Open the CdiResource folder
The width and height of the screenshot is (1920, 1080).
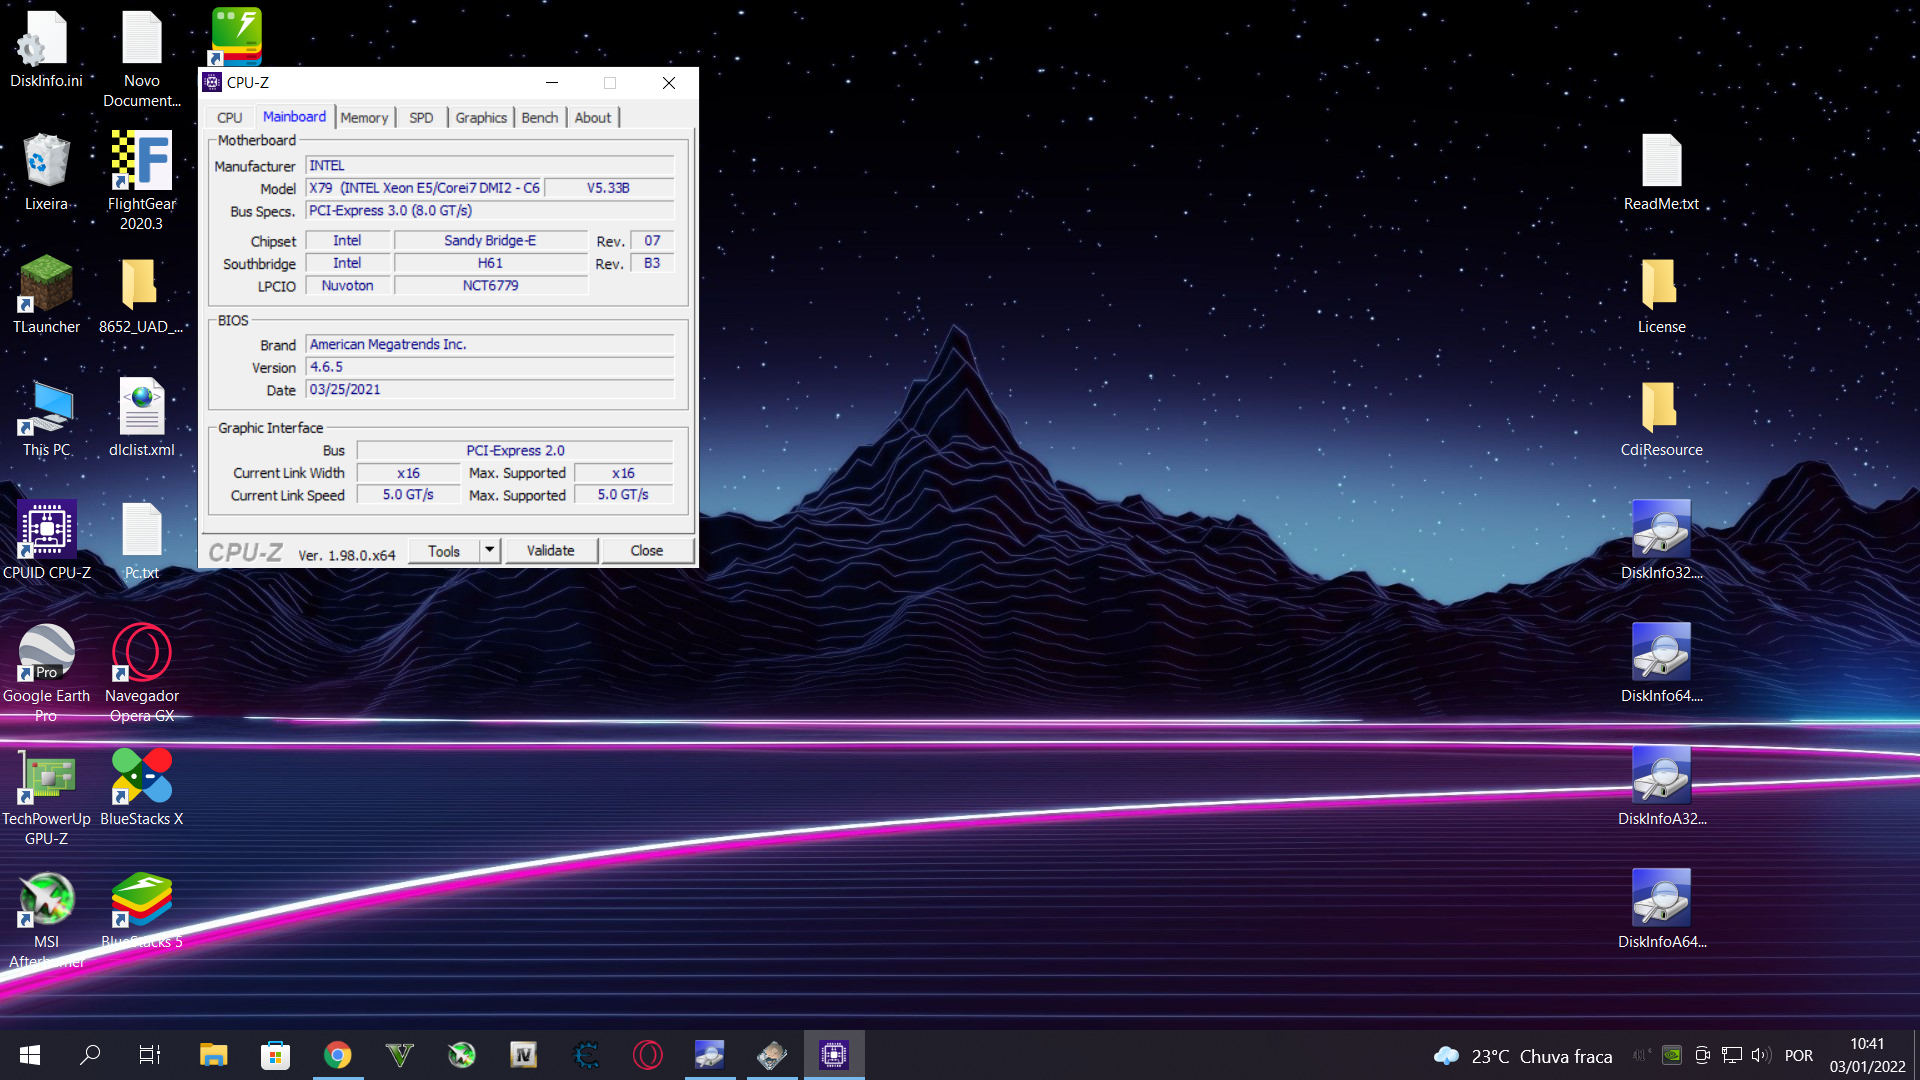coord(1661,418)
